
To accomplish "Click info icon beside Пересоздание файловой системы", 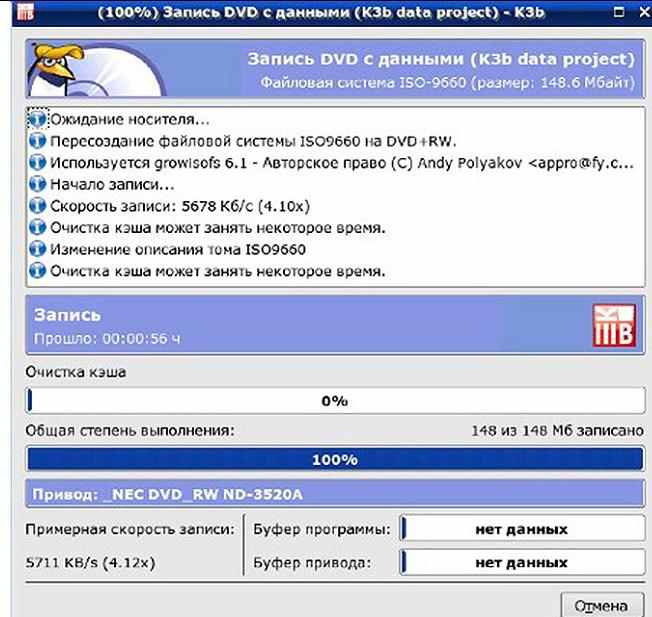I will click(x=37, y=141).
